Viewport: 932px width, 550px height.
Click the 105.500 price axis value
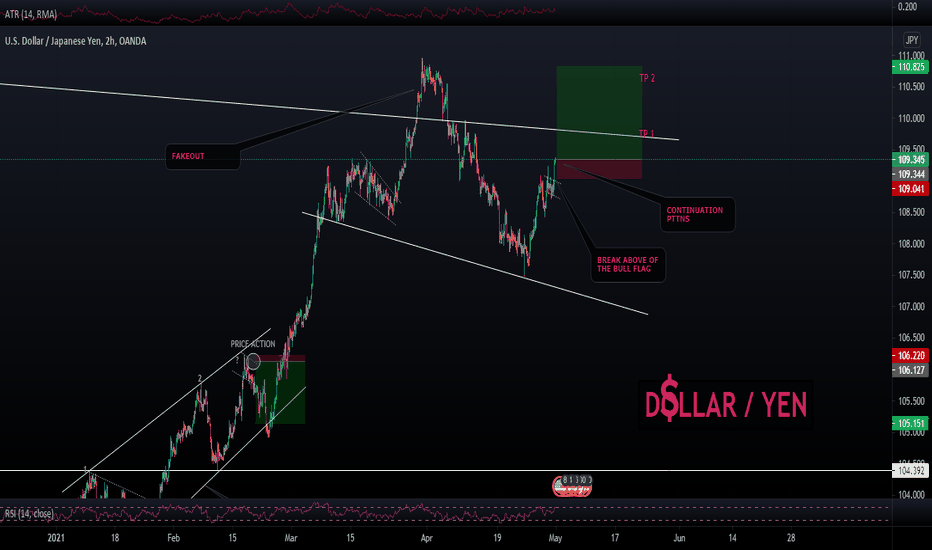point(911,401)
